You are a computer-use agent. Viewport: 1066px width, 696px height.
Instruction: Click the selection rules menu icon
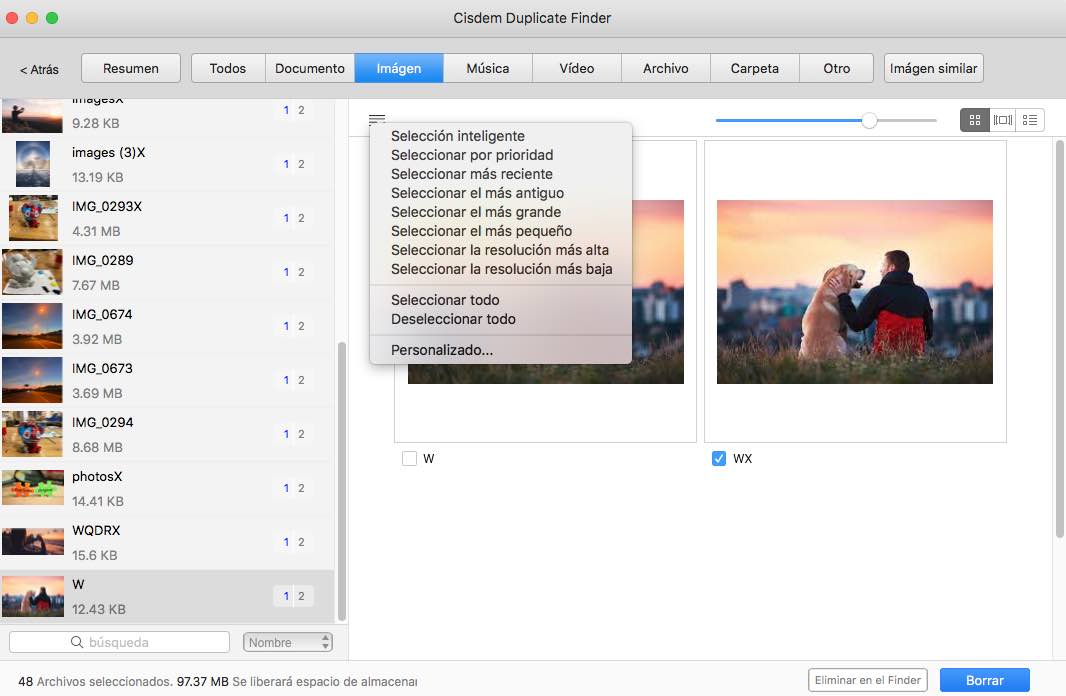click(x=376, y=119)
